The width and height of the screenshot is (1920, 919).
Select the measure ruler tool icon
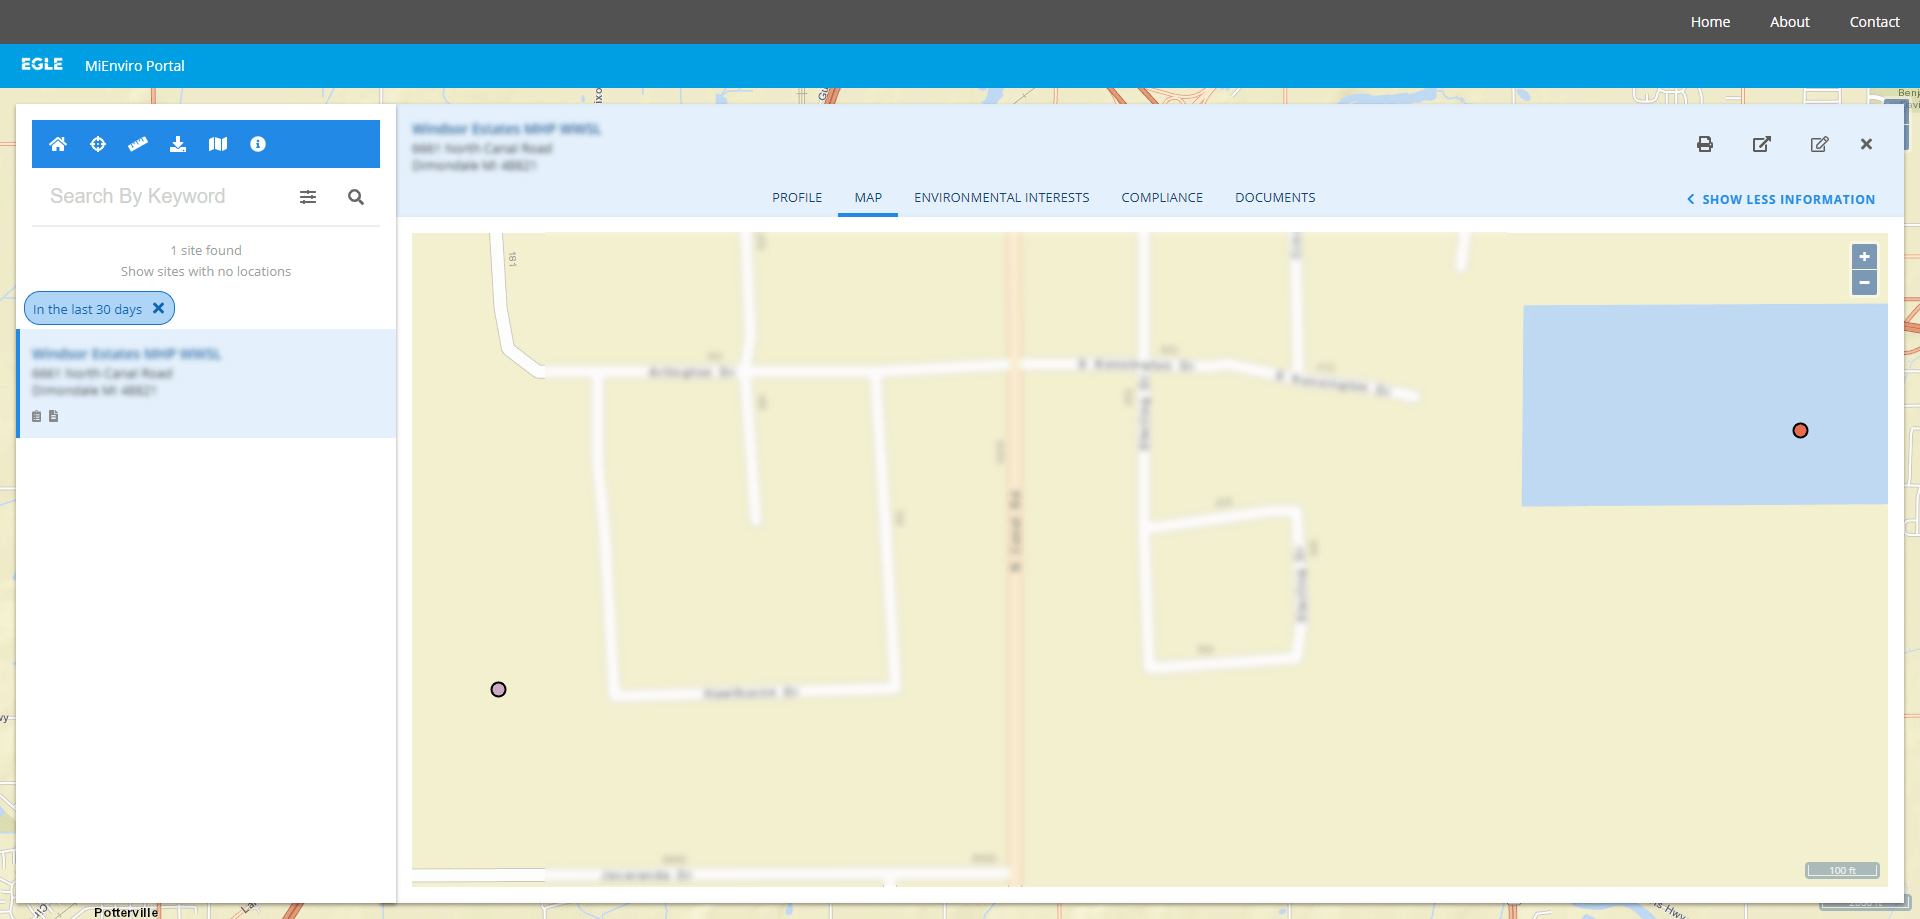pyautogui.click(x=138, y=144)
